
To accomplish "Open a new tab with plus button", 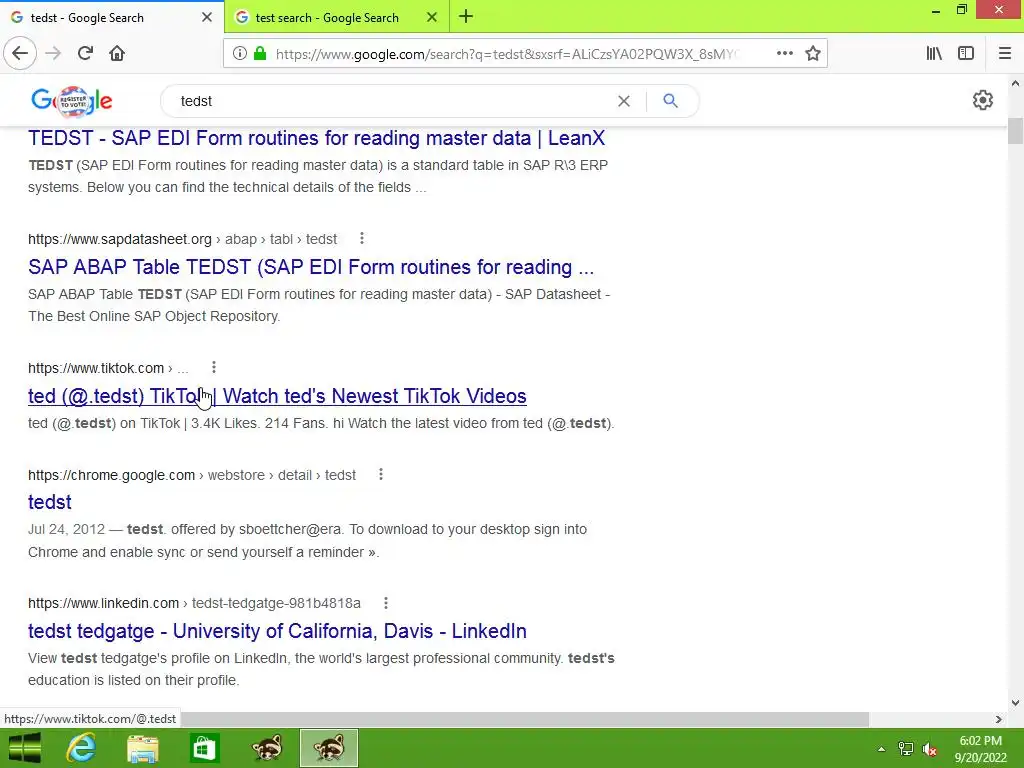I will click(466, 17).
